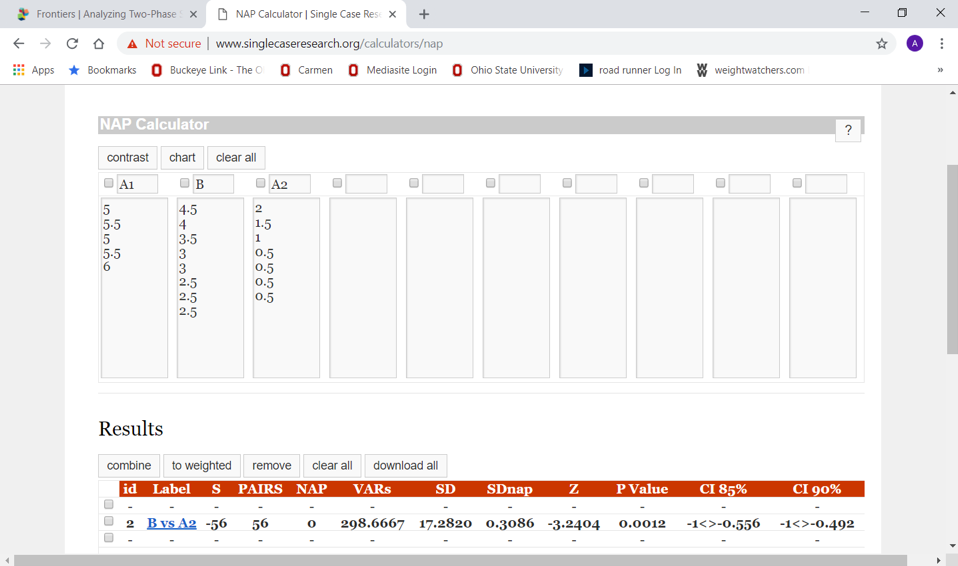Click the NAP column header
Viewport: 958px width, 566px height.
(312, 489)
